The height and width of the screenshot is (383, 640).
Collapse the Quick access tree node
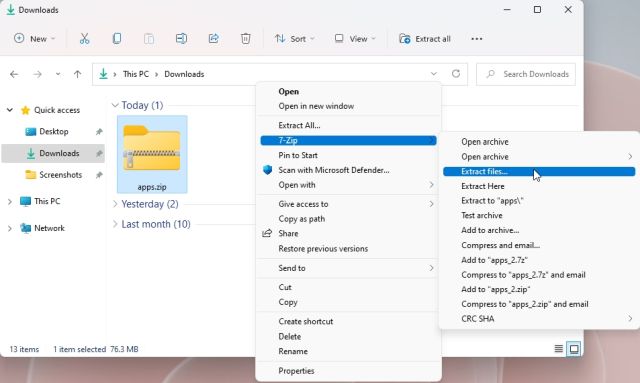10,110
